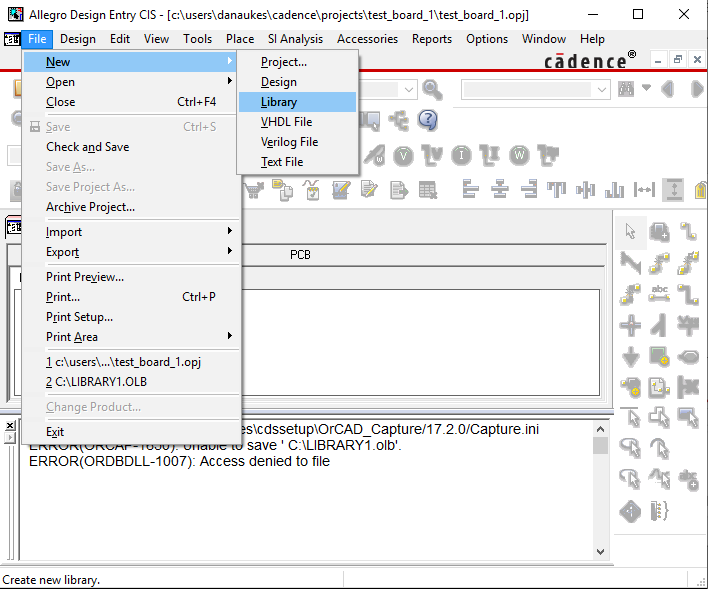Click the Place No Connect X tool
The height and width of the screenshot is (589, 708).
click(688, 387)
